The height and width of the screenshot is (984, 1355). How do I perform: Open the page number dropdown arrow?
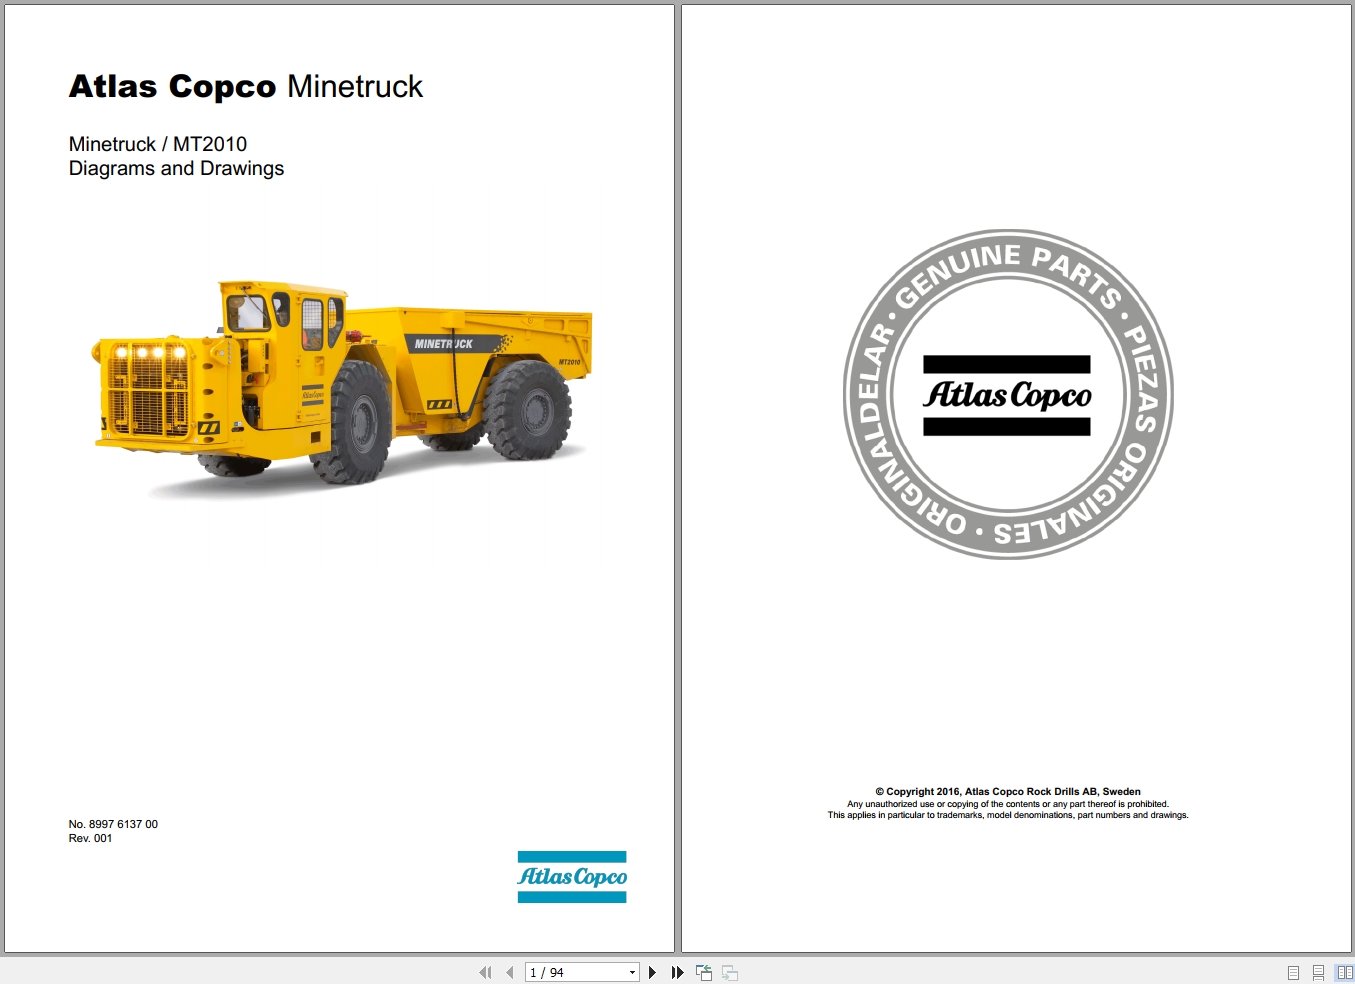click(x=632, y=972)
